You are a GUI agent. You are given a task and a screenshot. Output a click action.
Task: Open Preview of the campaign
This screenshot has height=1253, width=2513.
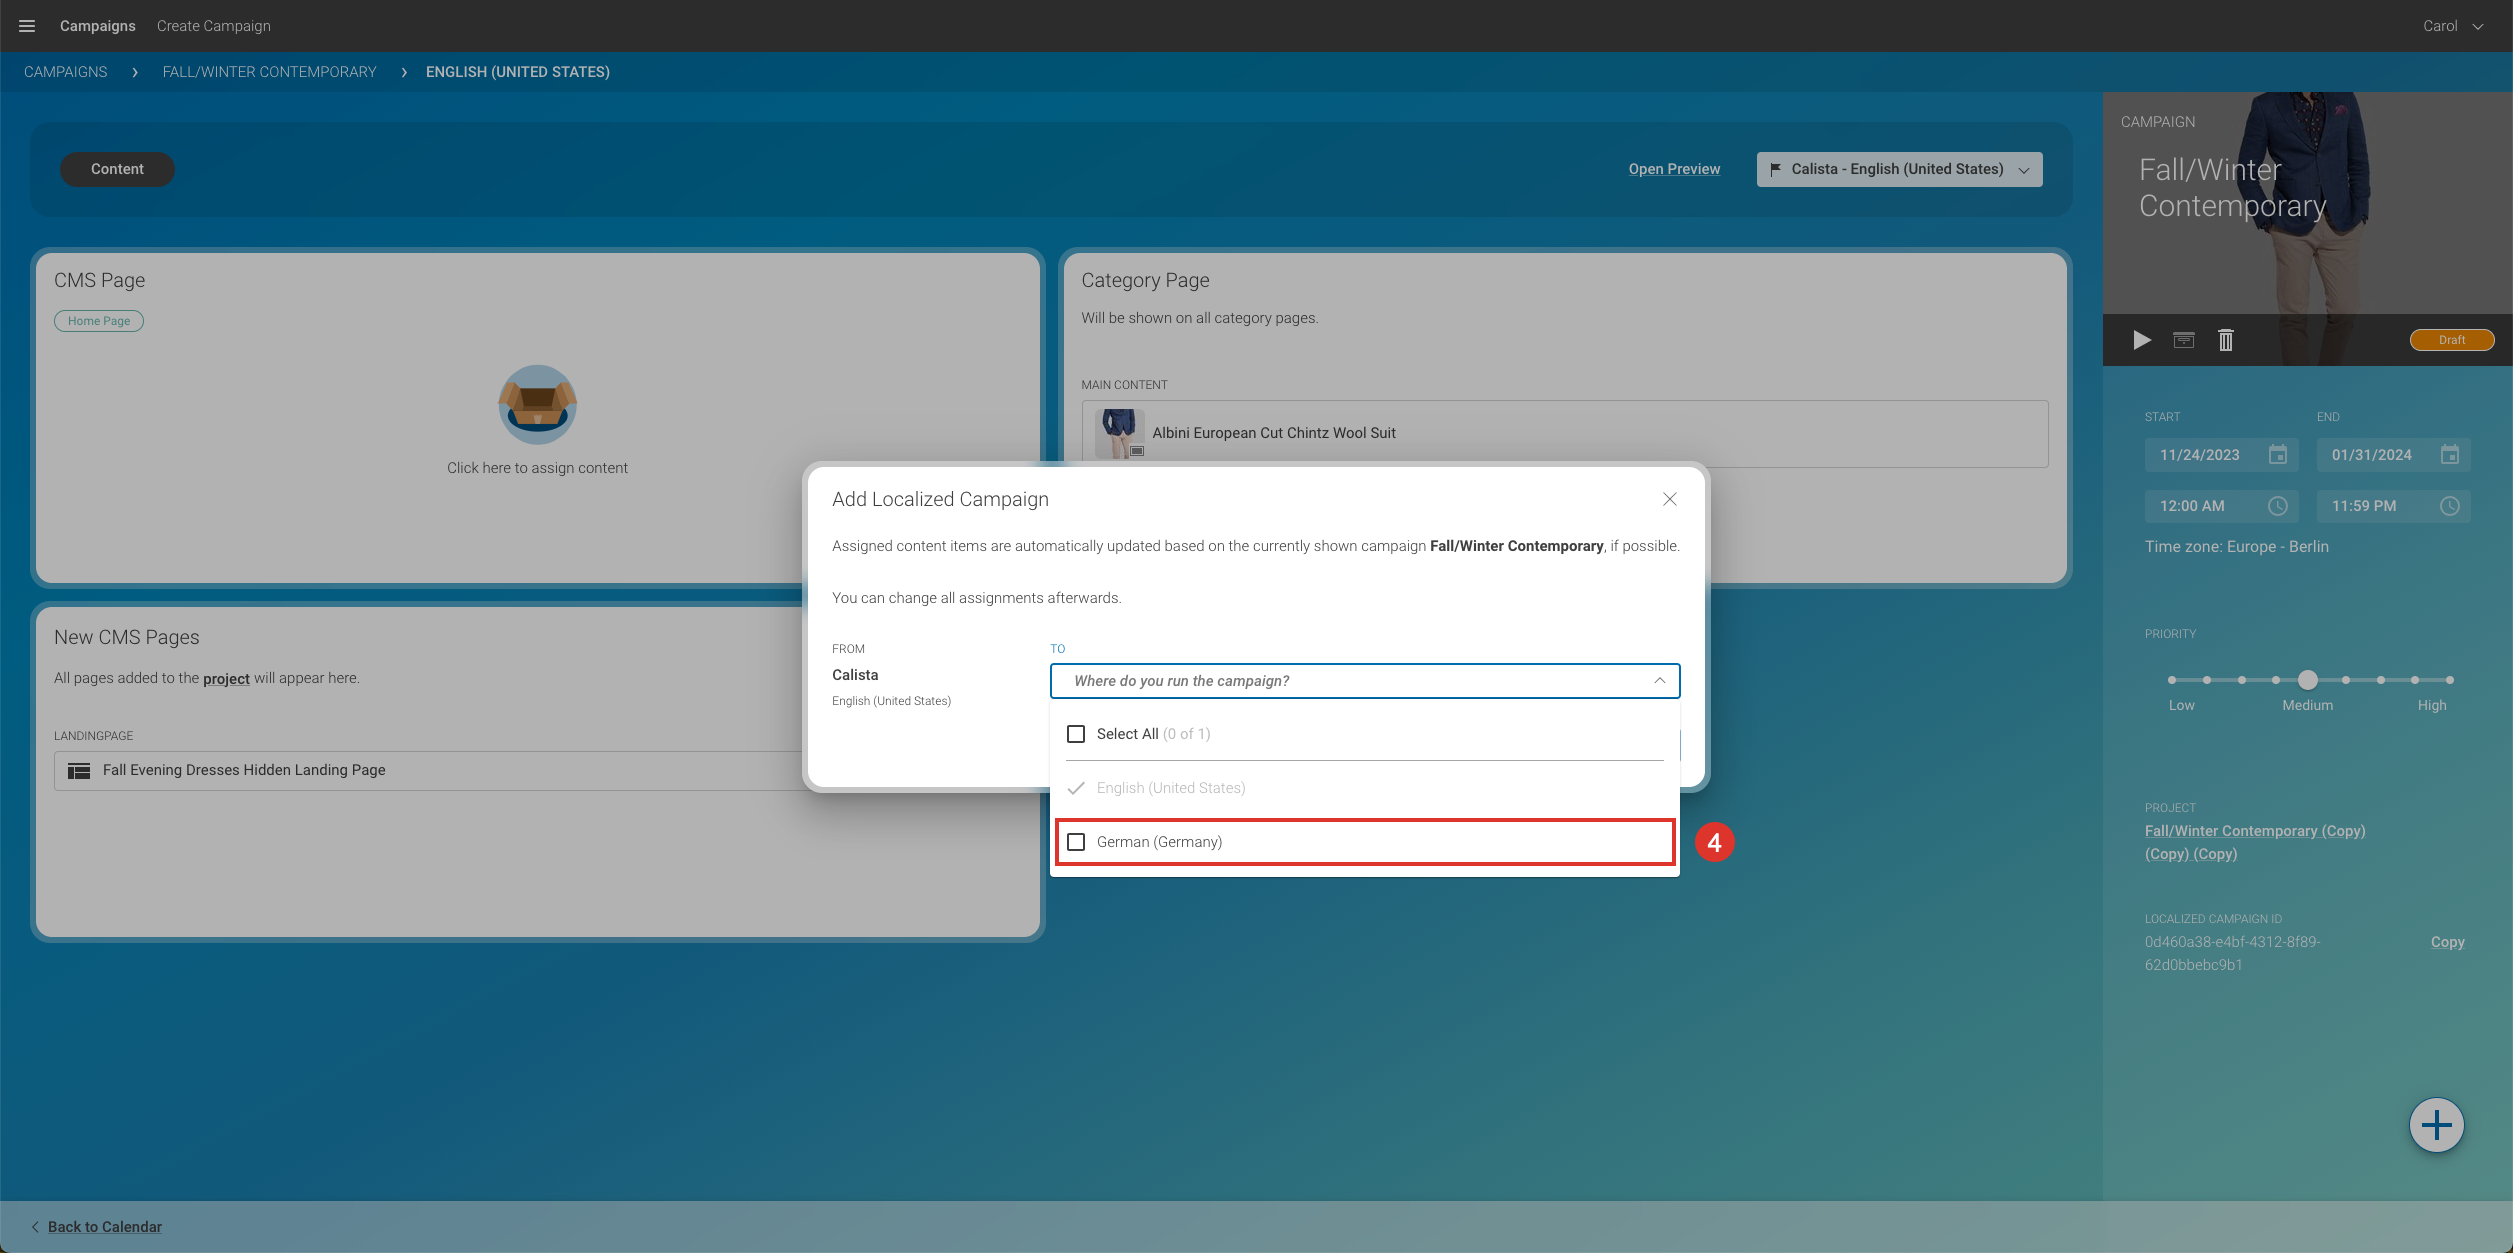click(1674, 168)
